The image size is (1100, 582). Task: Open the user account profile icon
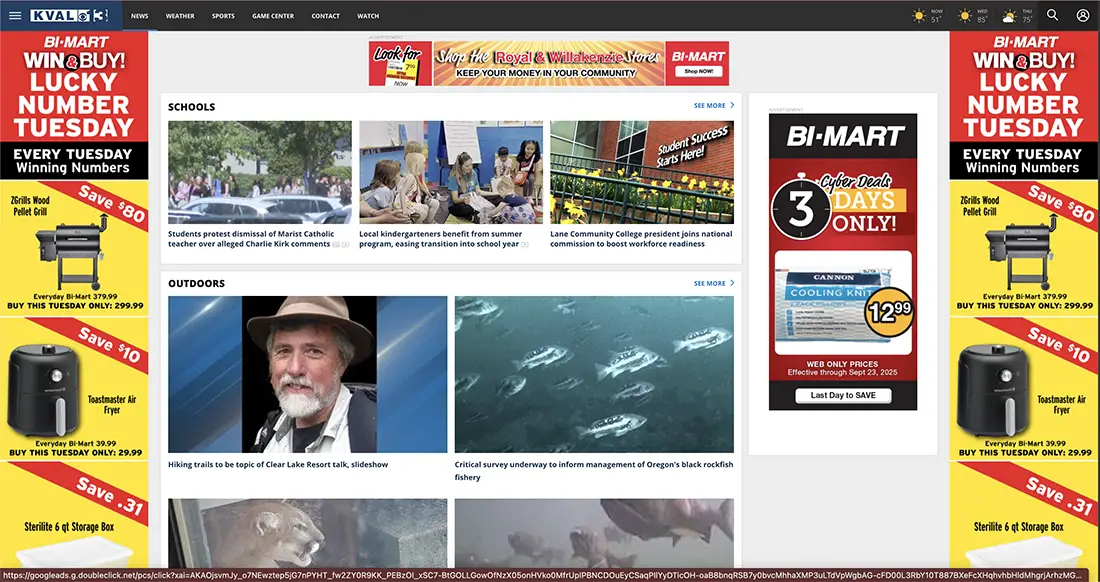1083,15
